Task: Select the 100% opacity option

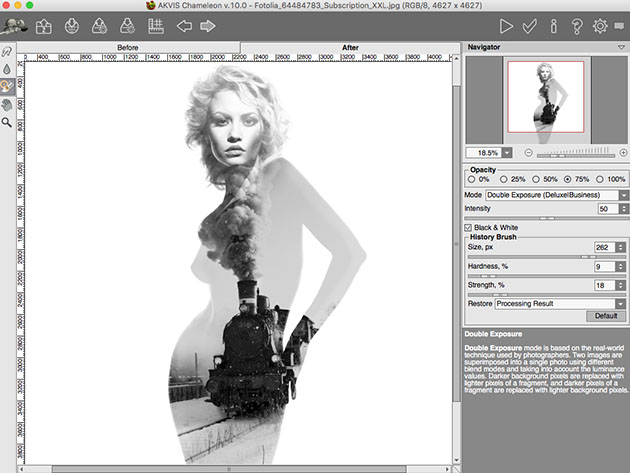Action: pos(600,179)
